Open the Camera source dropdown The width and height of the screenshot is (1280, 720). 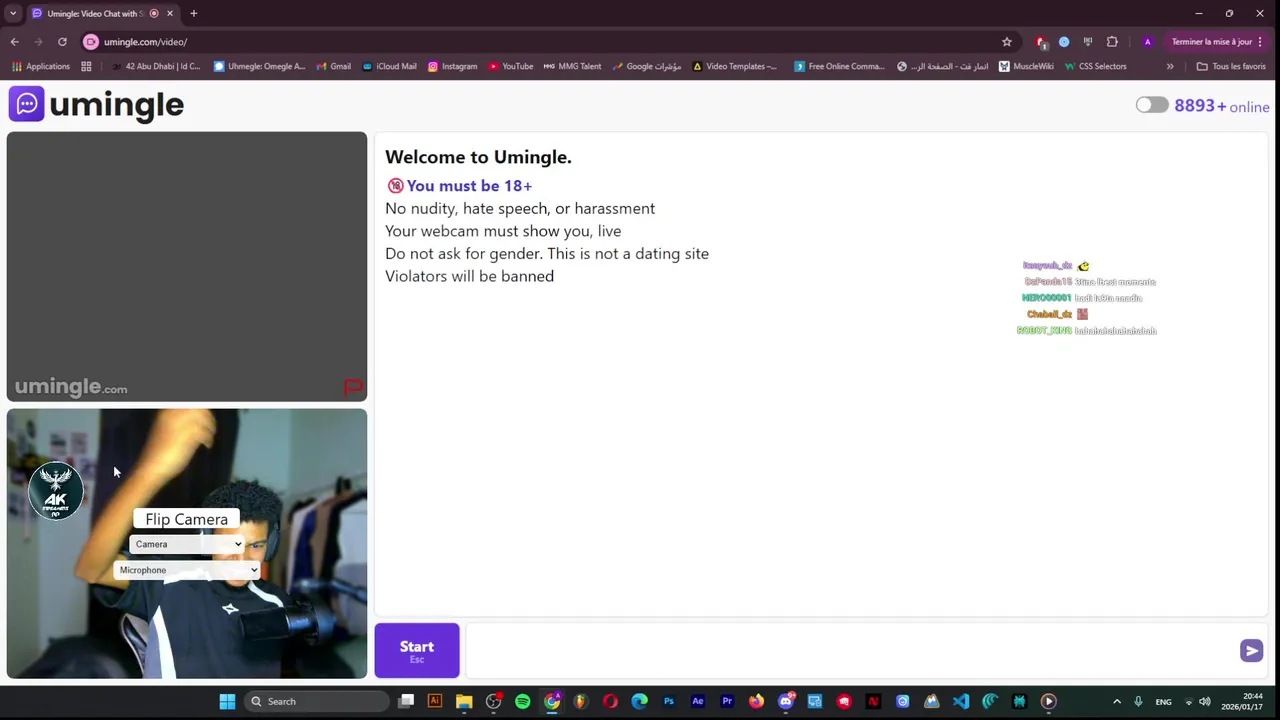pos(187,544)
